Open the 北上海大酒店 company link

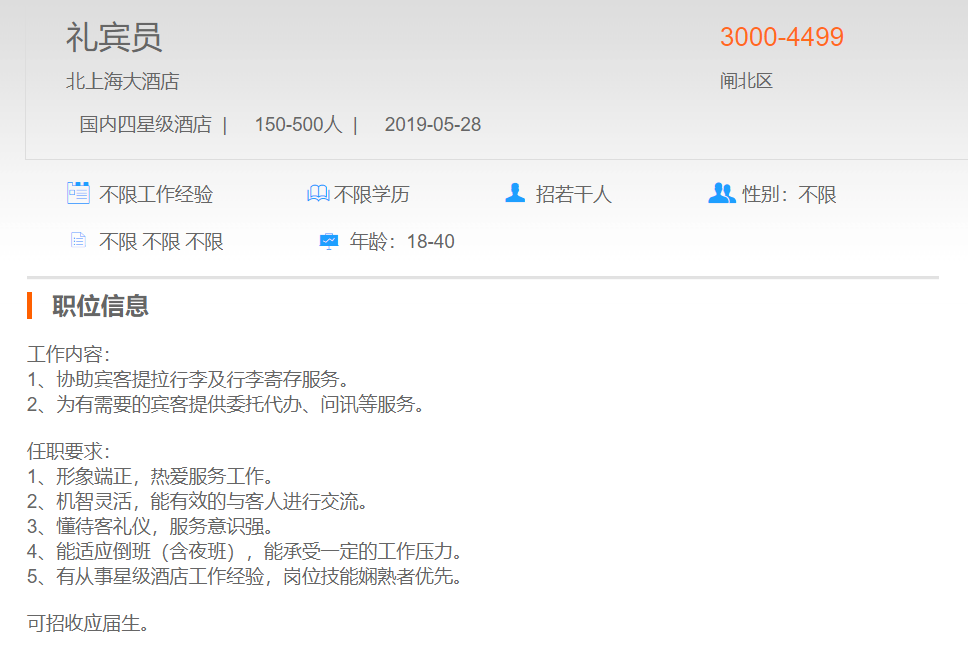coord(123,82)
